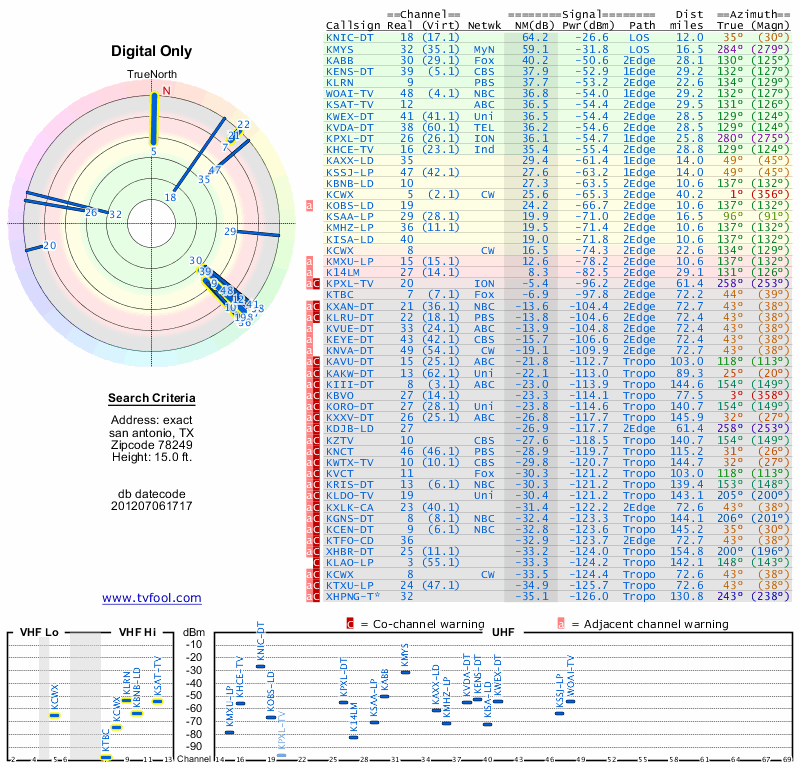Click the warning badge beside XHPNG-T*
The height and width of the screenshot is (768, 800).
click(x=313, y=597)
